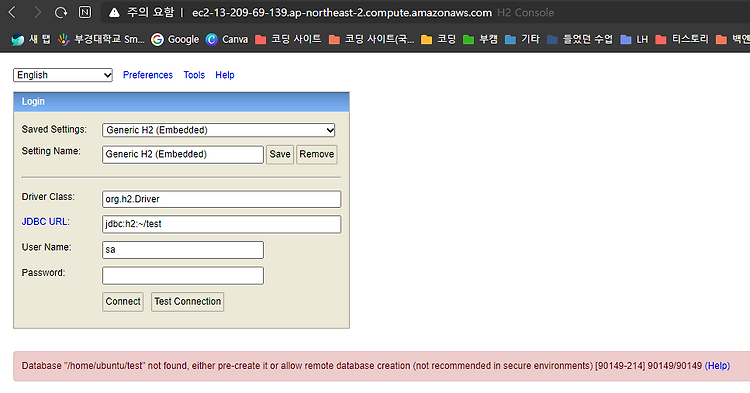Go forward with the browser forward arrow
750x393 pixels.
click(37, 12)
